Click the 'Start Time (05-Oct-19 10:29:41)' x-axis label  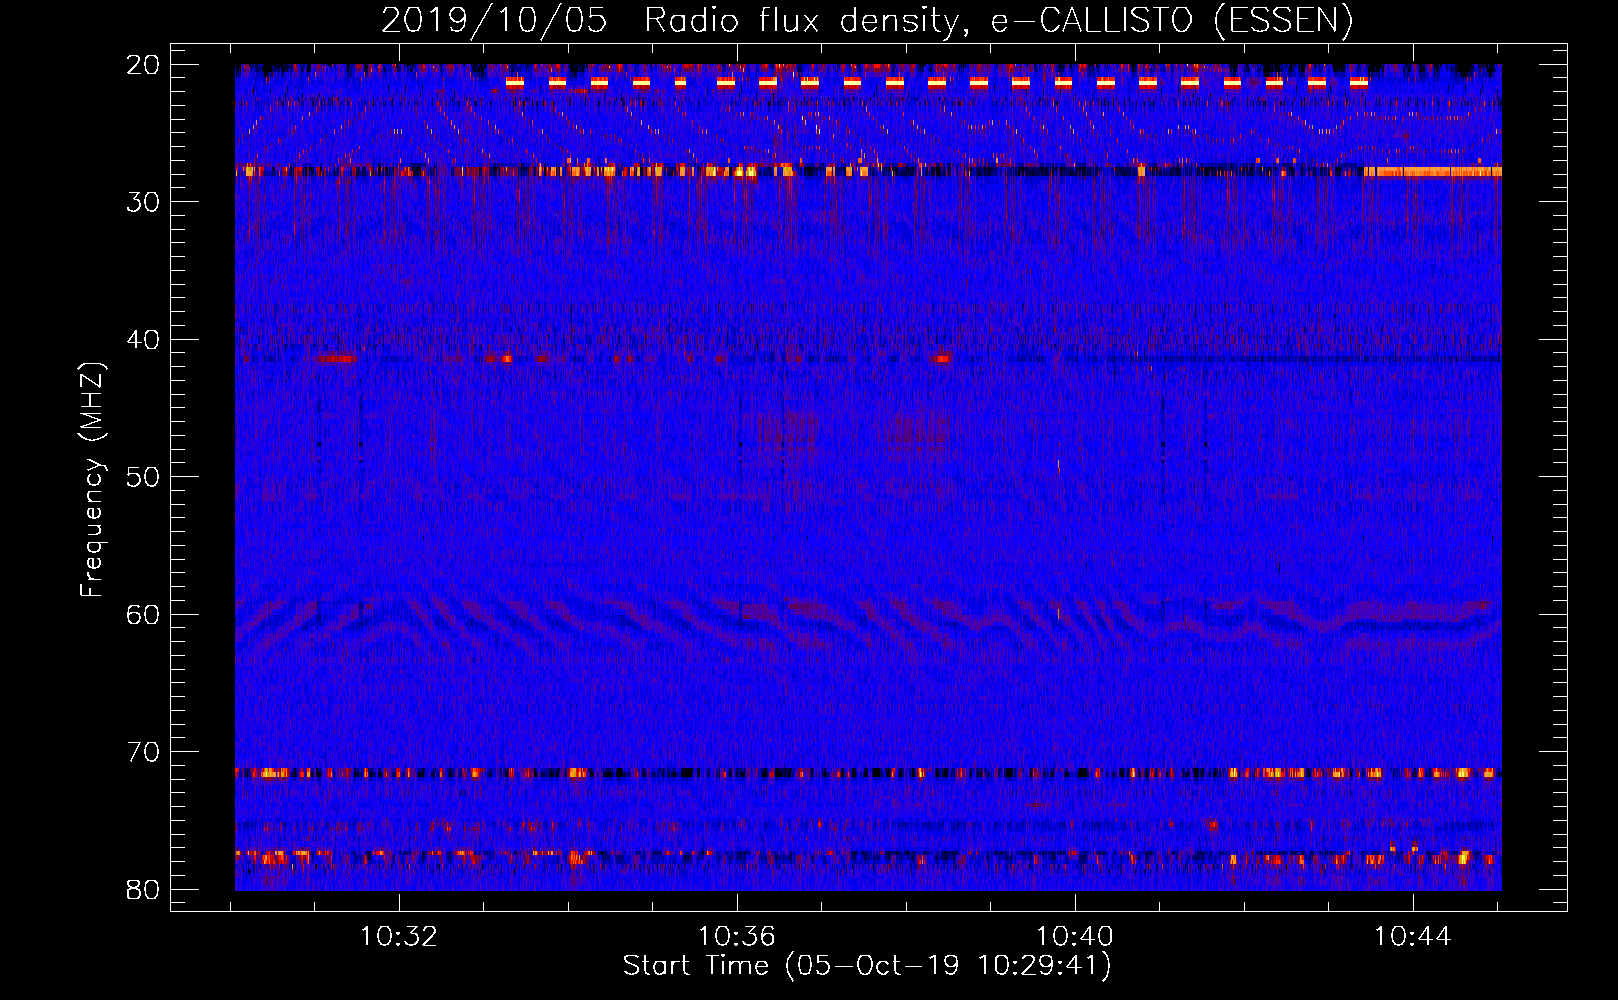click(867, 966)
